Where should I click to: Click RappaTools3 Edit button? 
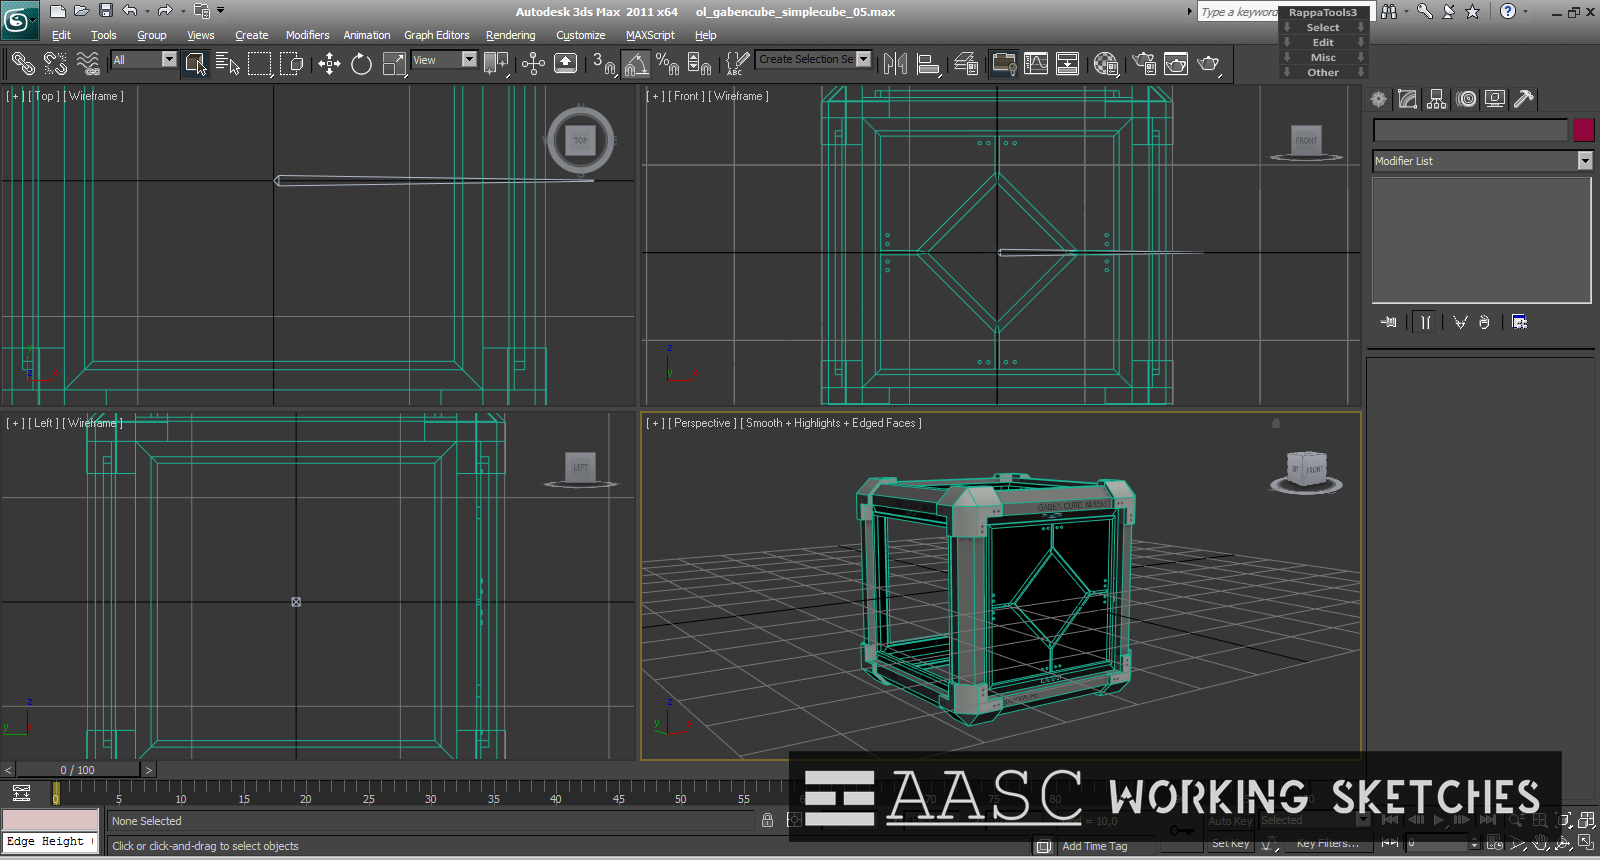1323,43
